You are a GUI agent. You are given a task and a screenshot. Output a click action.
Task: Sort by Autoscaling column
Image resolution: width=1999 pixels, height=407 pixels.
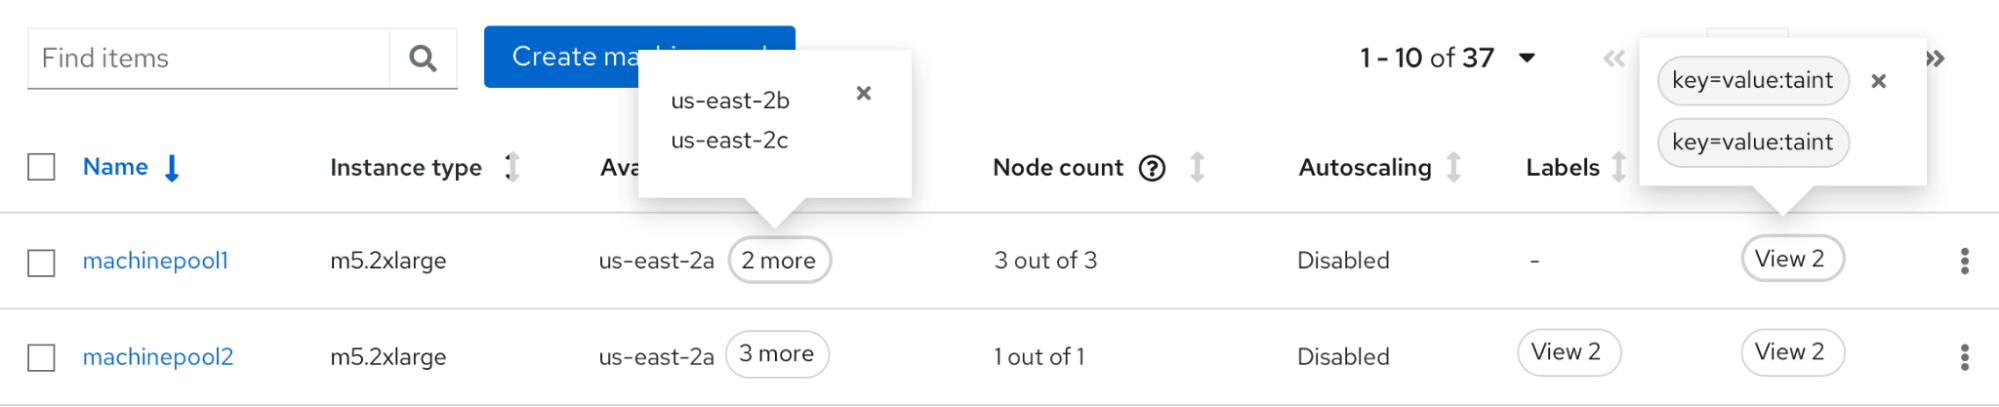(1454, 167)
